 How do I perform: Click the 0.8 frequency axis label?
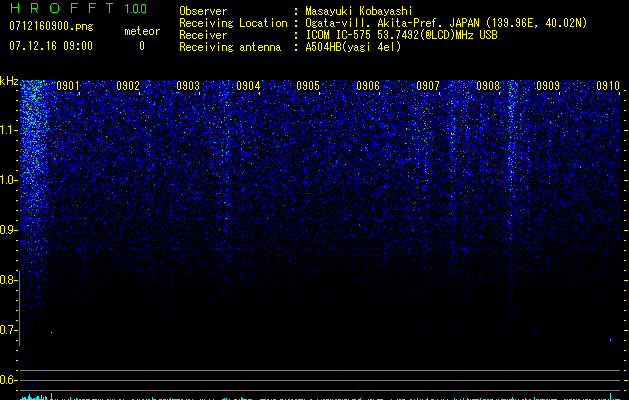(x=8, y=280)
